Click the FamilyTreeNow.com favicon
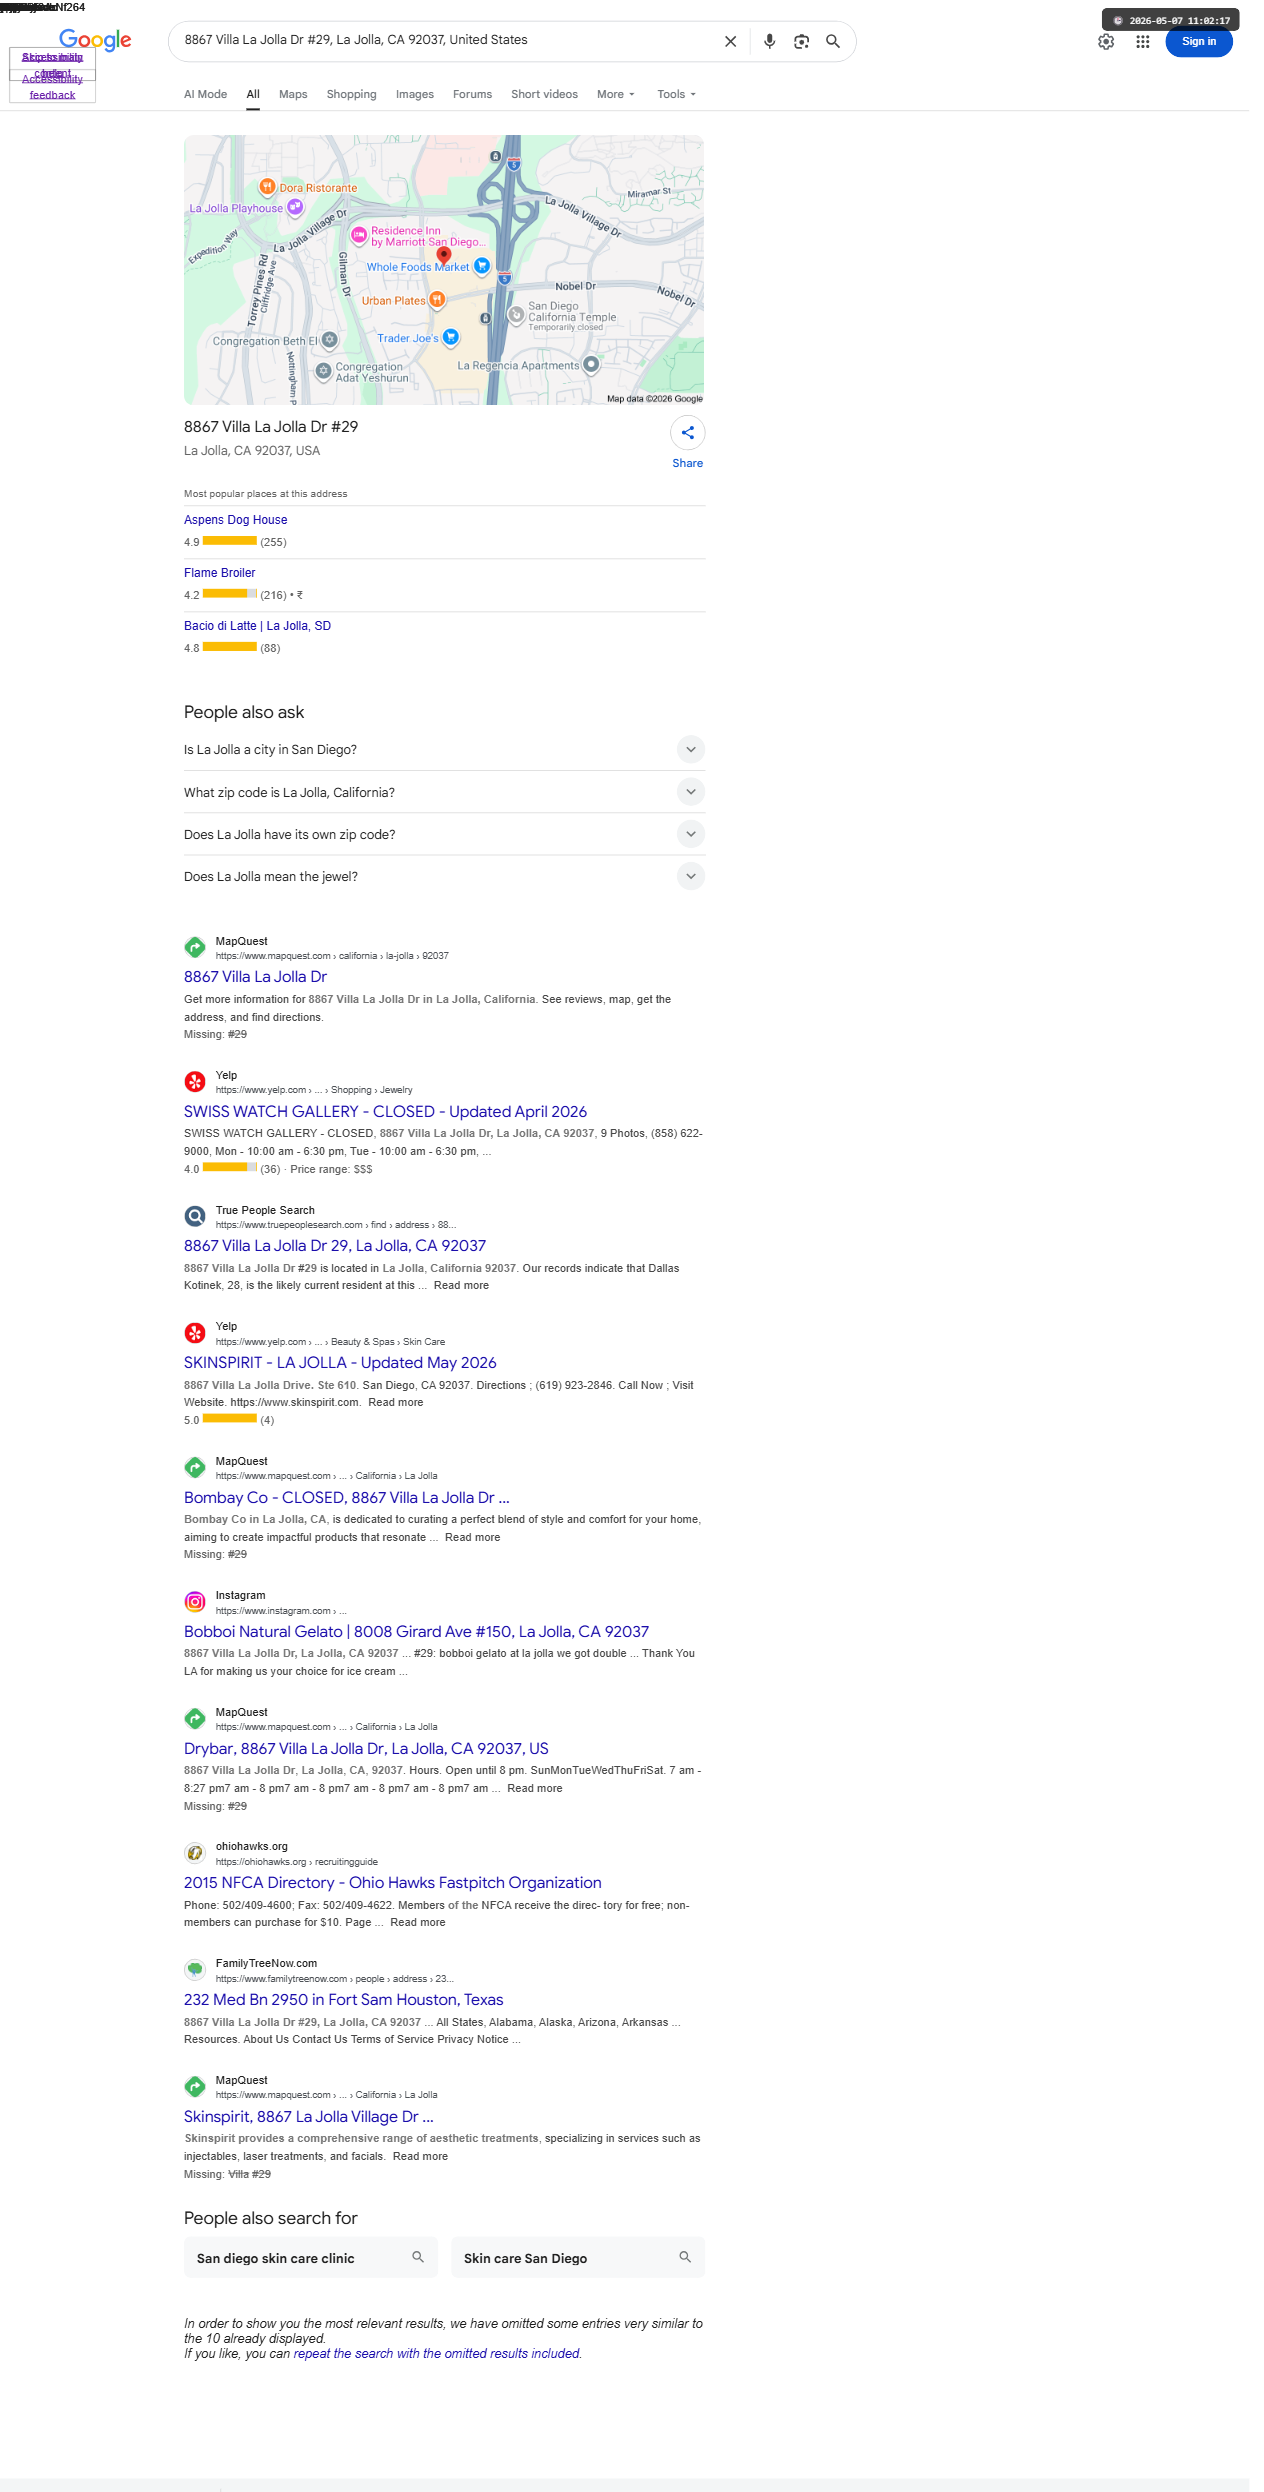The width and height of the screenshot is (1264, 2492). 195,1970
